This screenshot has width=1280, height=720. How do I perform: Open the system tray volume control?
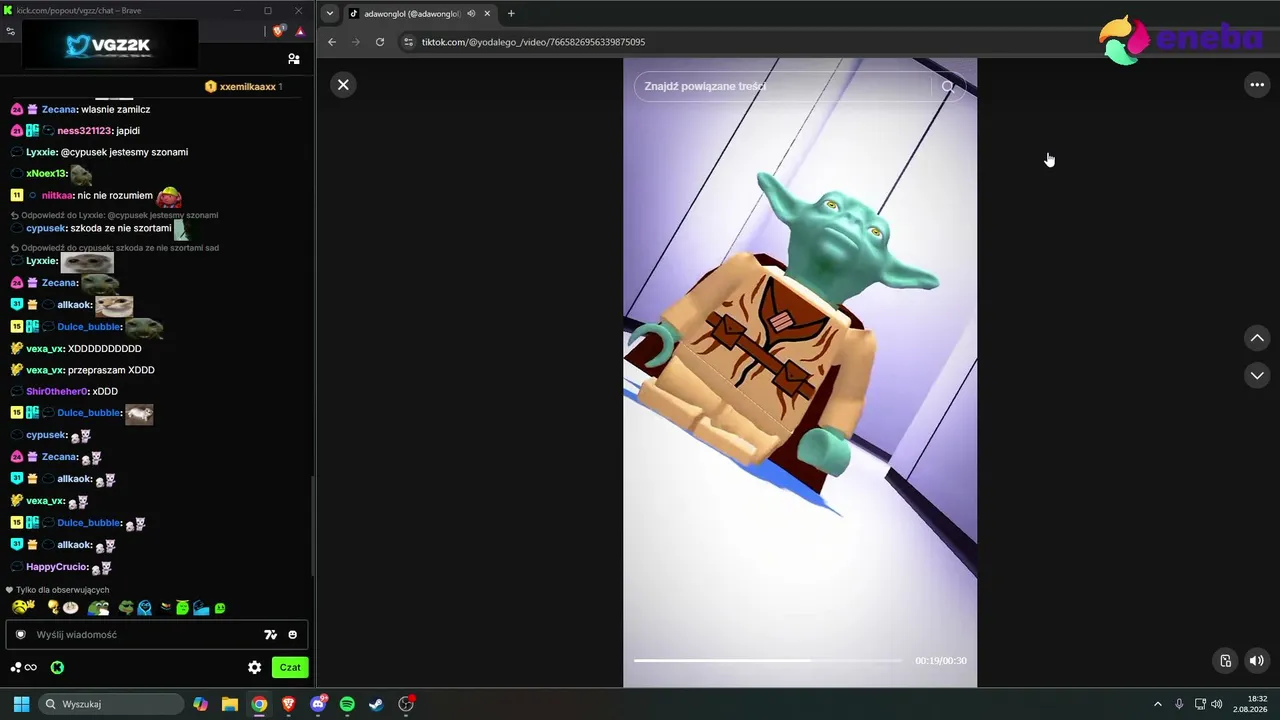click(1217, 704)
